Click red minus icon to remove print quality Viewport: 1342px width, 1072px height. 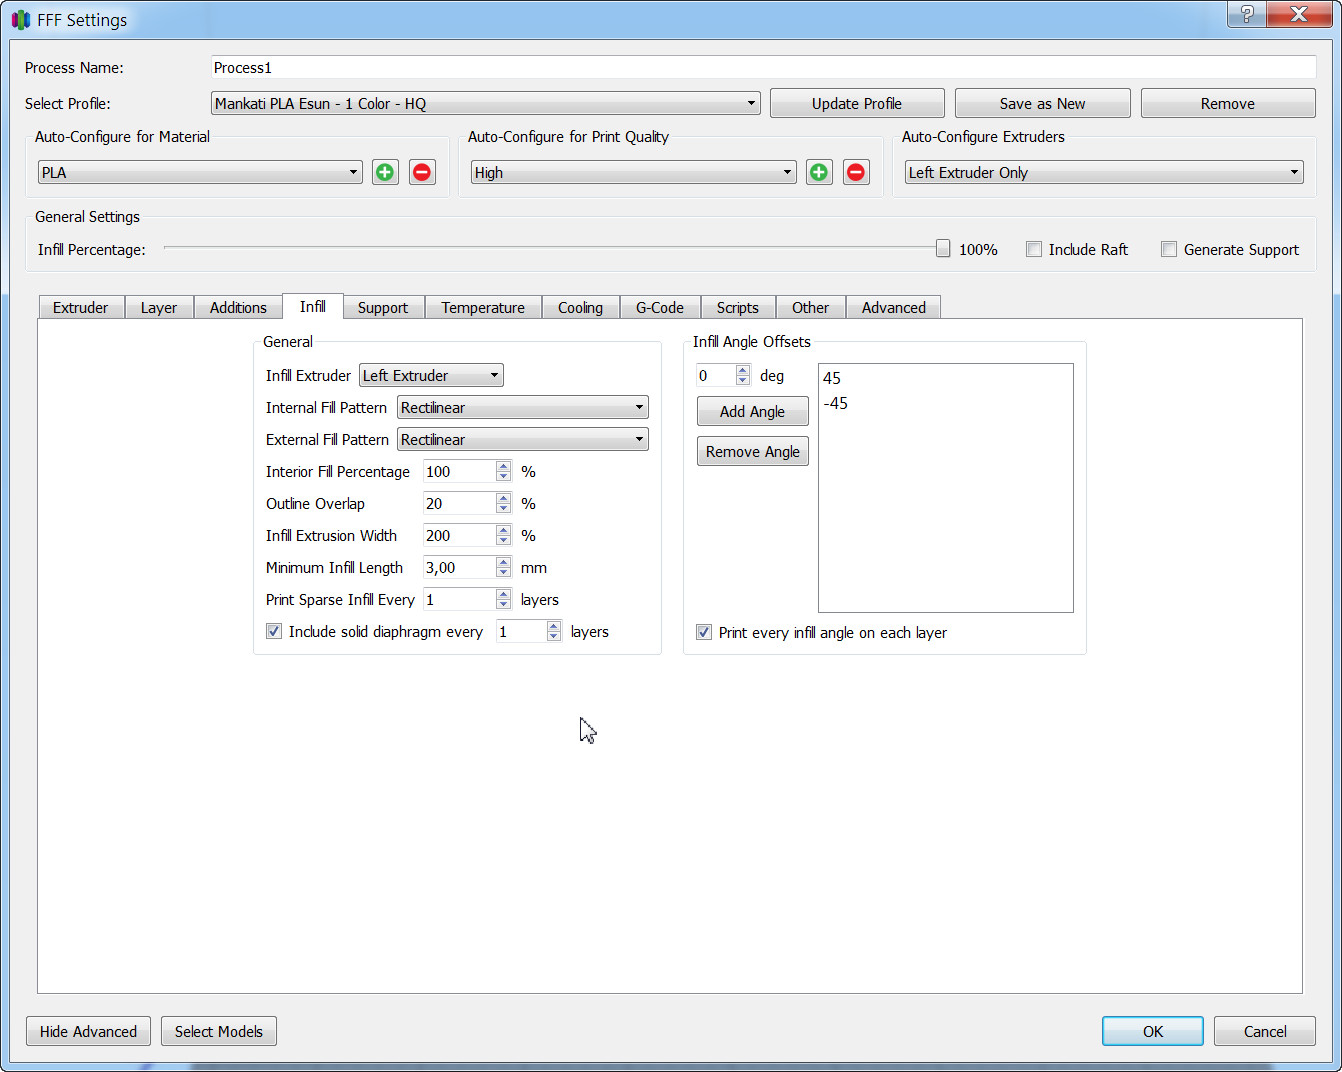coord(856,172)
